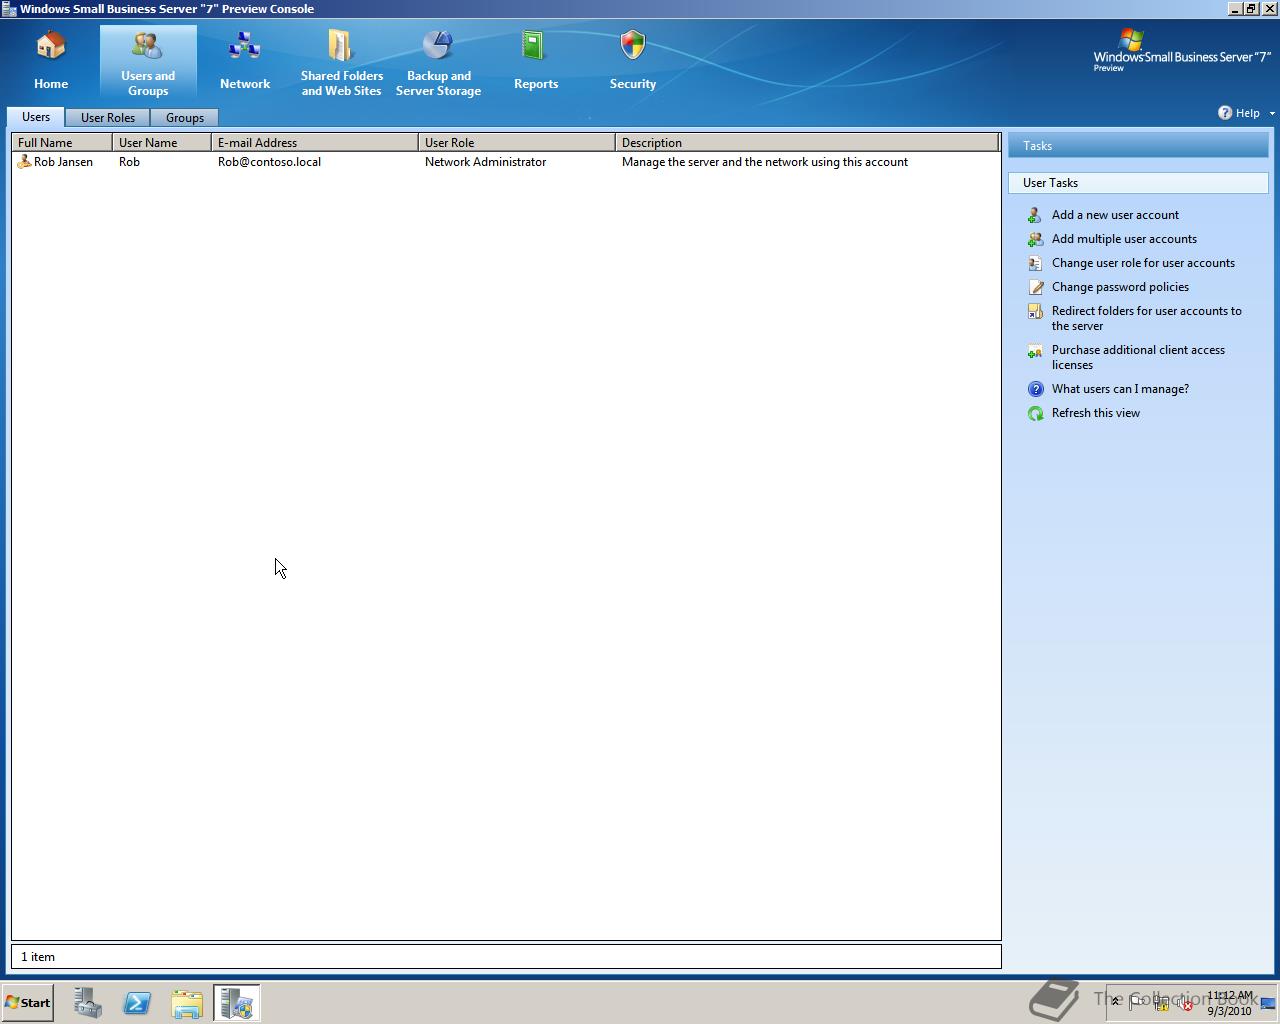Switch to the User Roles tab
The height and width of the screenshot is (1024, 1280).
(x=108, y=118)
